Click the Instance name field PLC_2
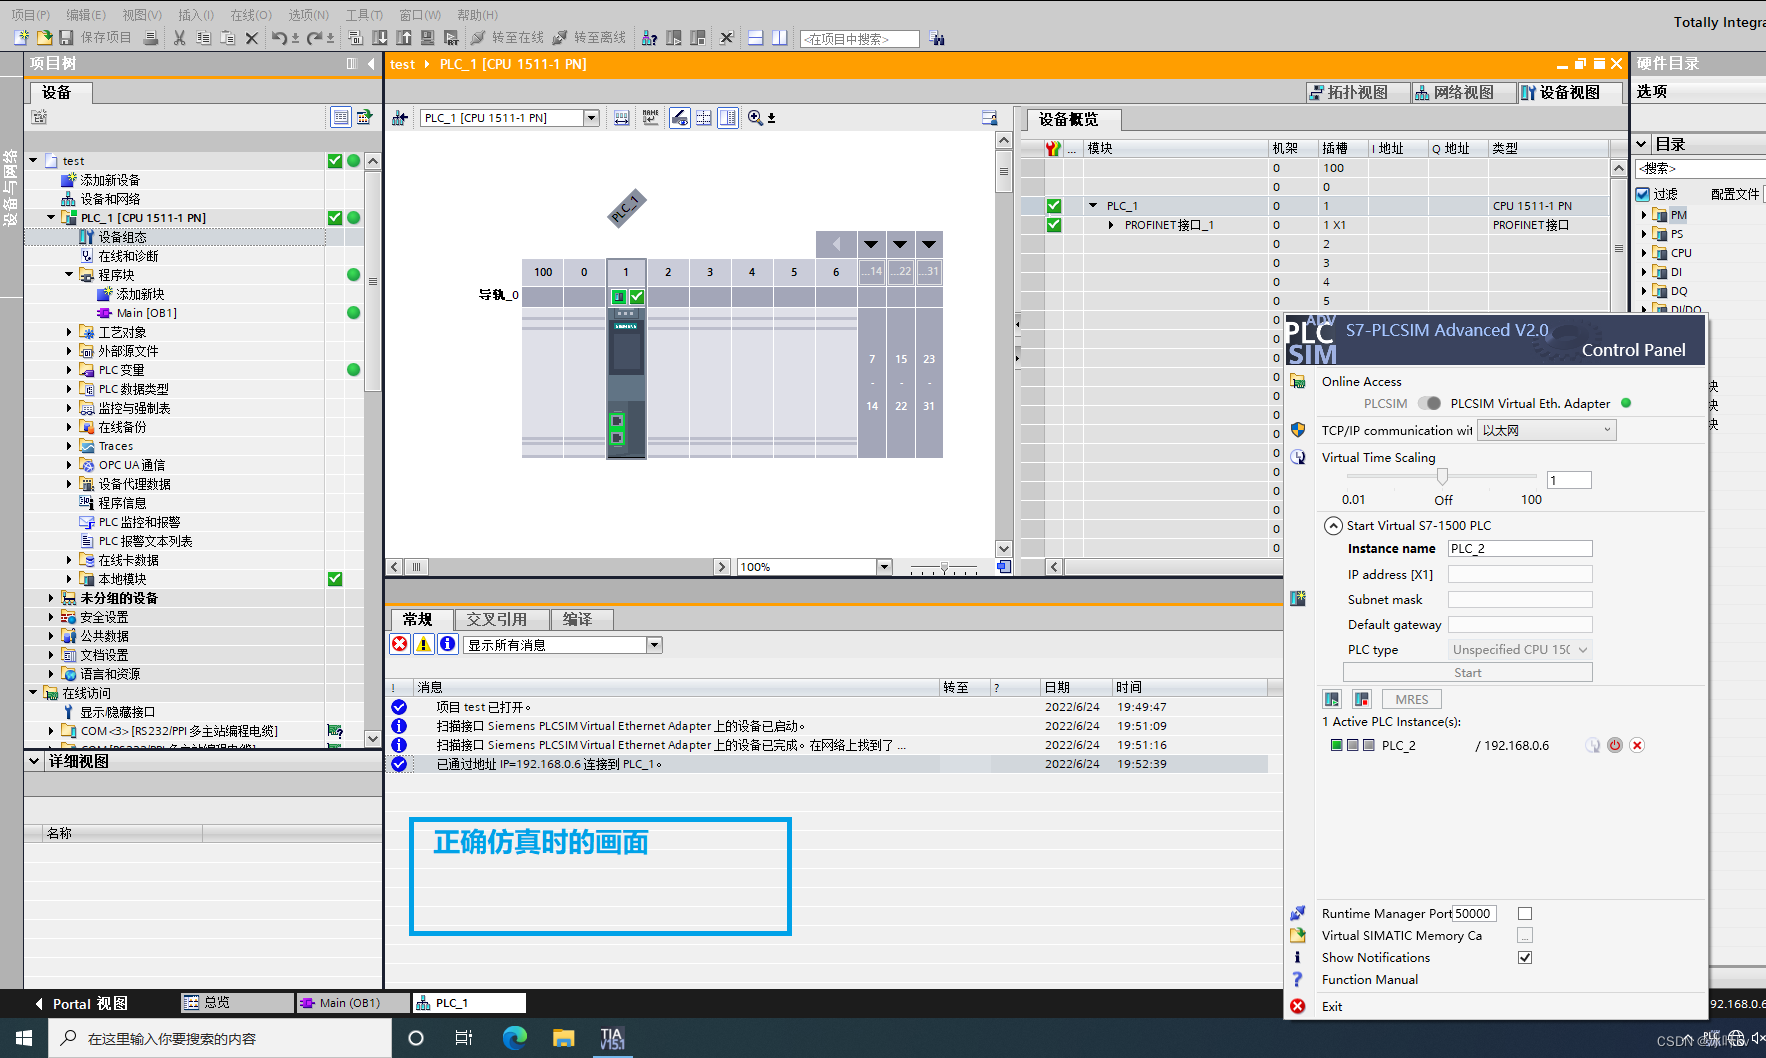 (x=1520, y=549)
